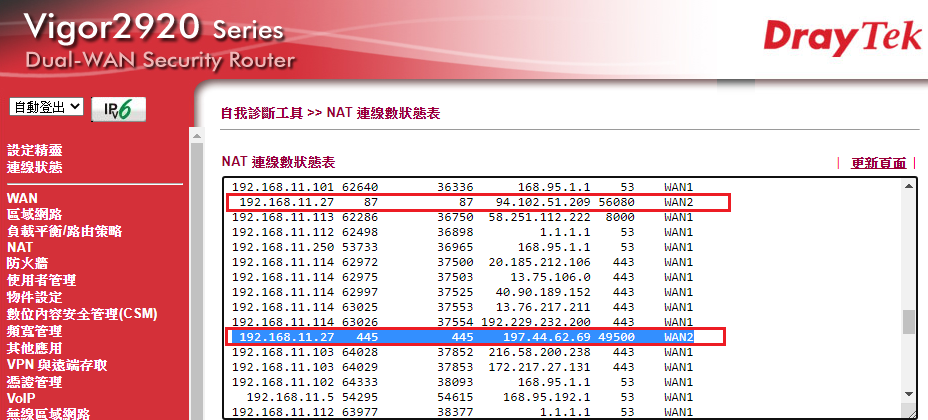Image resolution: width=928 pixels, height=420 pixels.
Task: Select row with remote IP 58.251.112.222
Action: [462, 217]
